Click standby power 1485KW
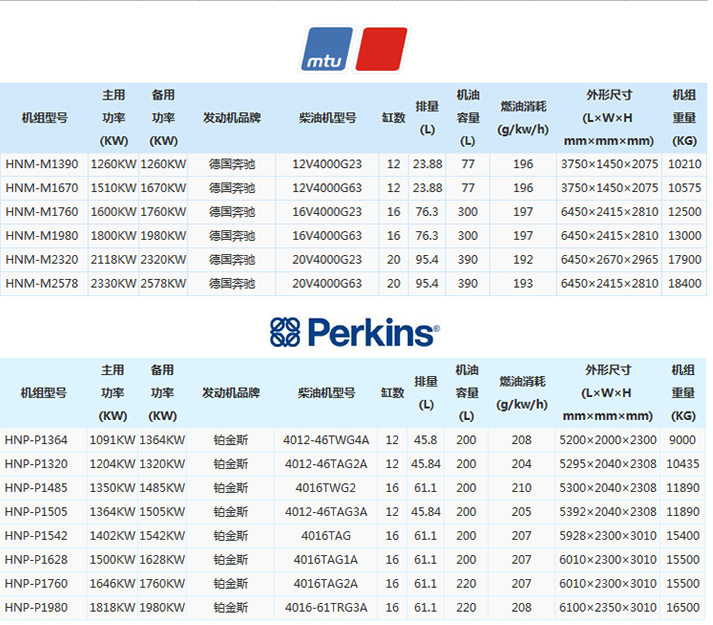Image resolution: width=713 pixels, height=625 pixels. pos(162,488)
